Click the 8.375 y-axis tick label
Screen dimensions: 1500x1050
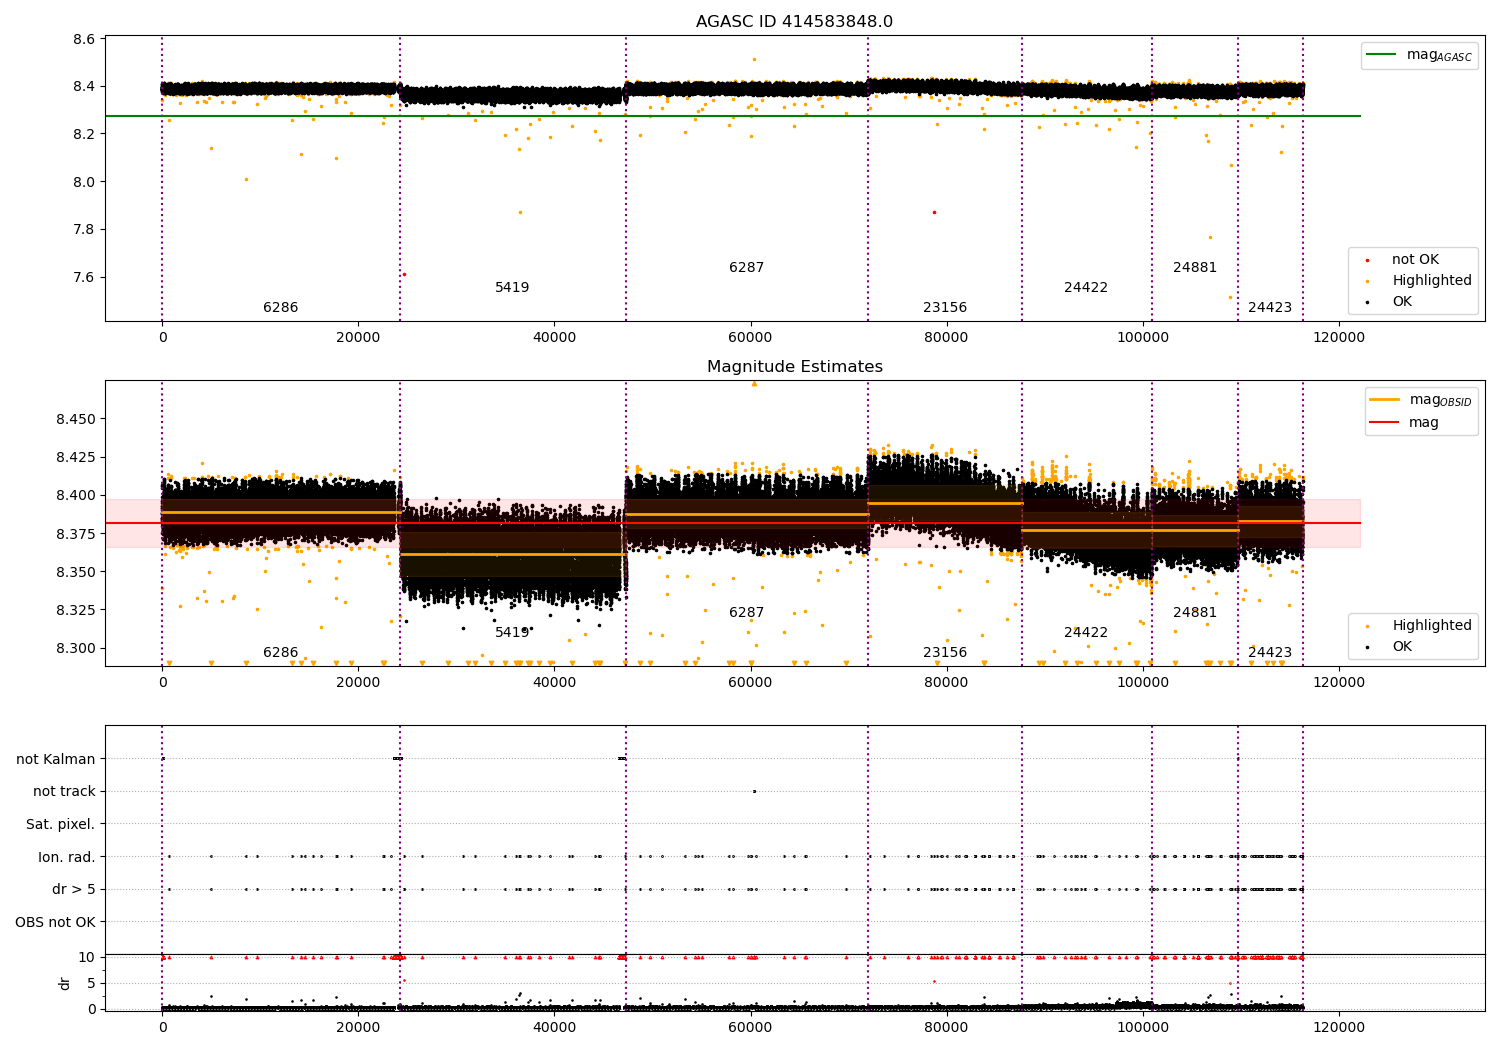76,534
